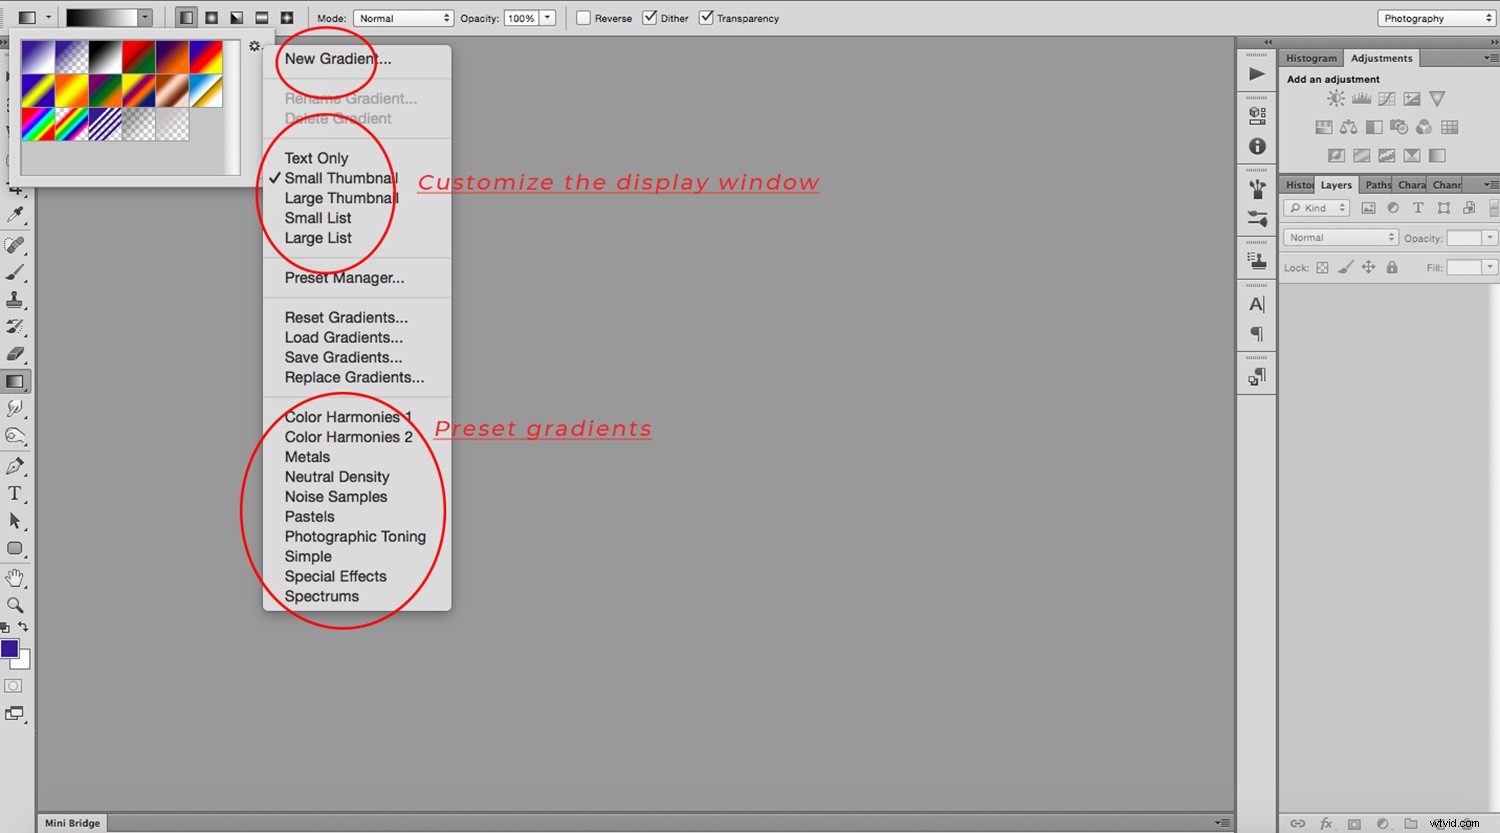Select the History Brush tool
Viewport: 1500px width, 833px height.
[x=15, y=326]
